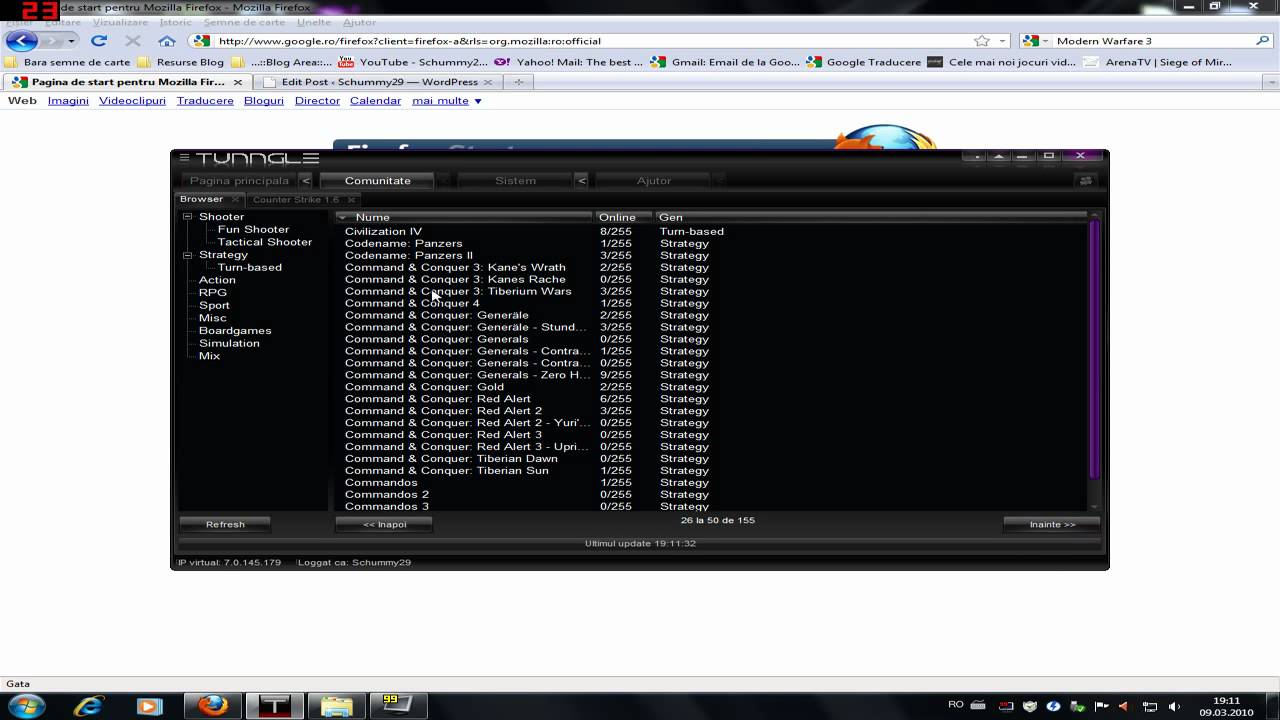
Task: Expand mai multe Google menu
Action: pos(447,101)
